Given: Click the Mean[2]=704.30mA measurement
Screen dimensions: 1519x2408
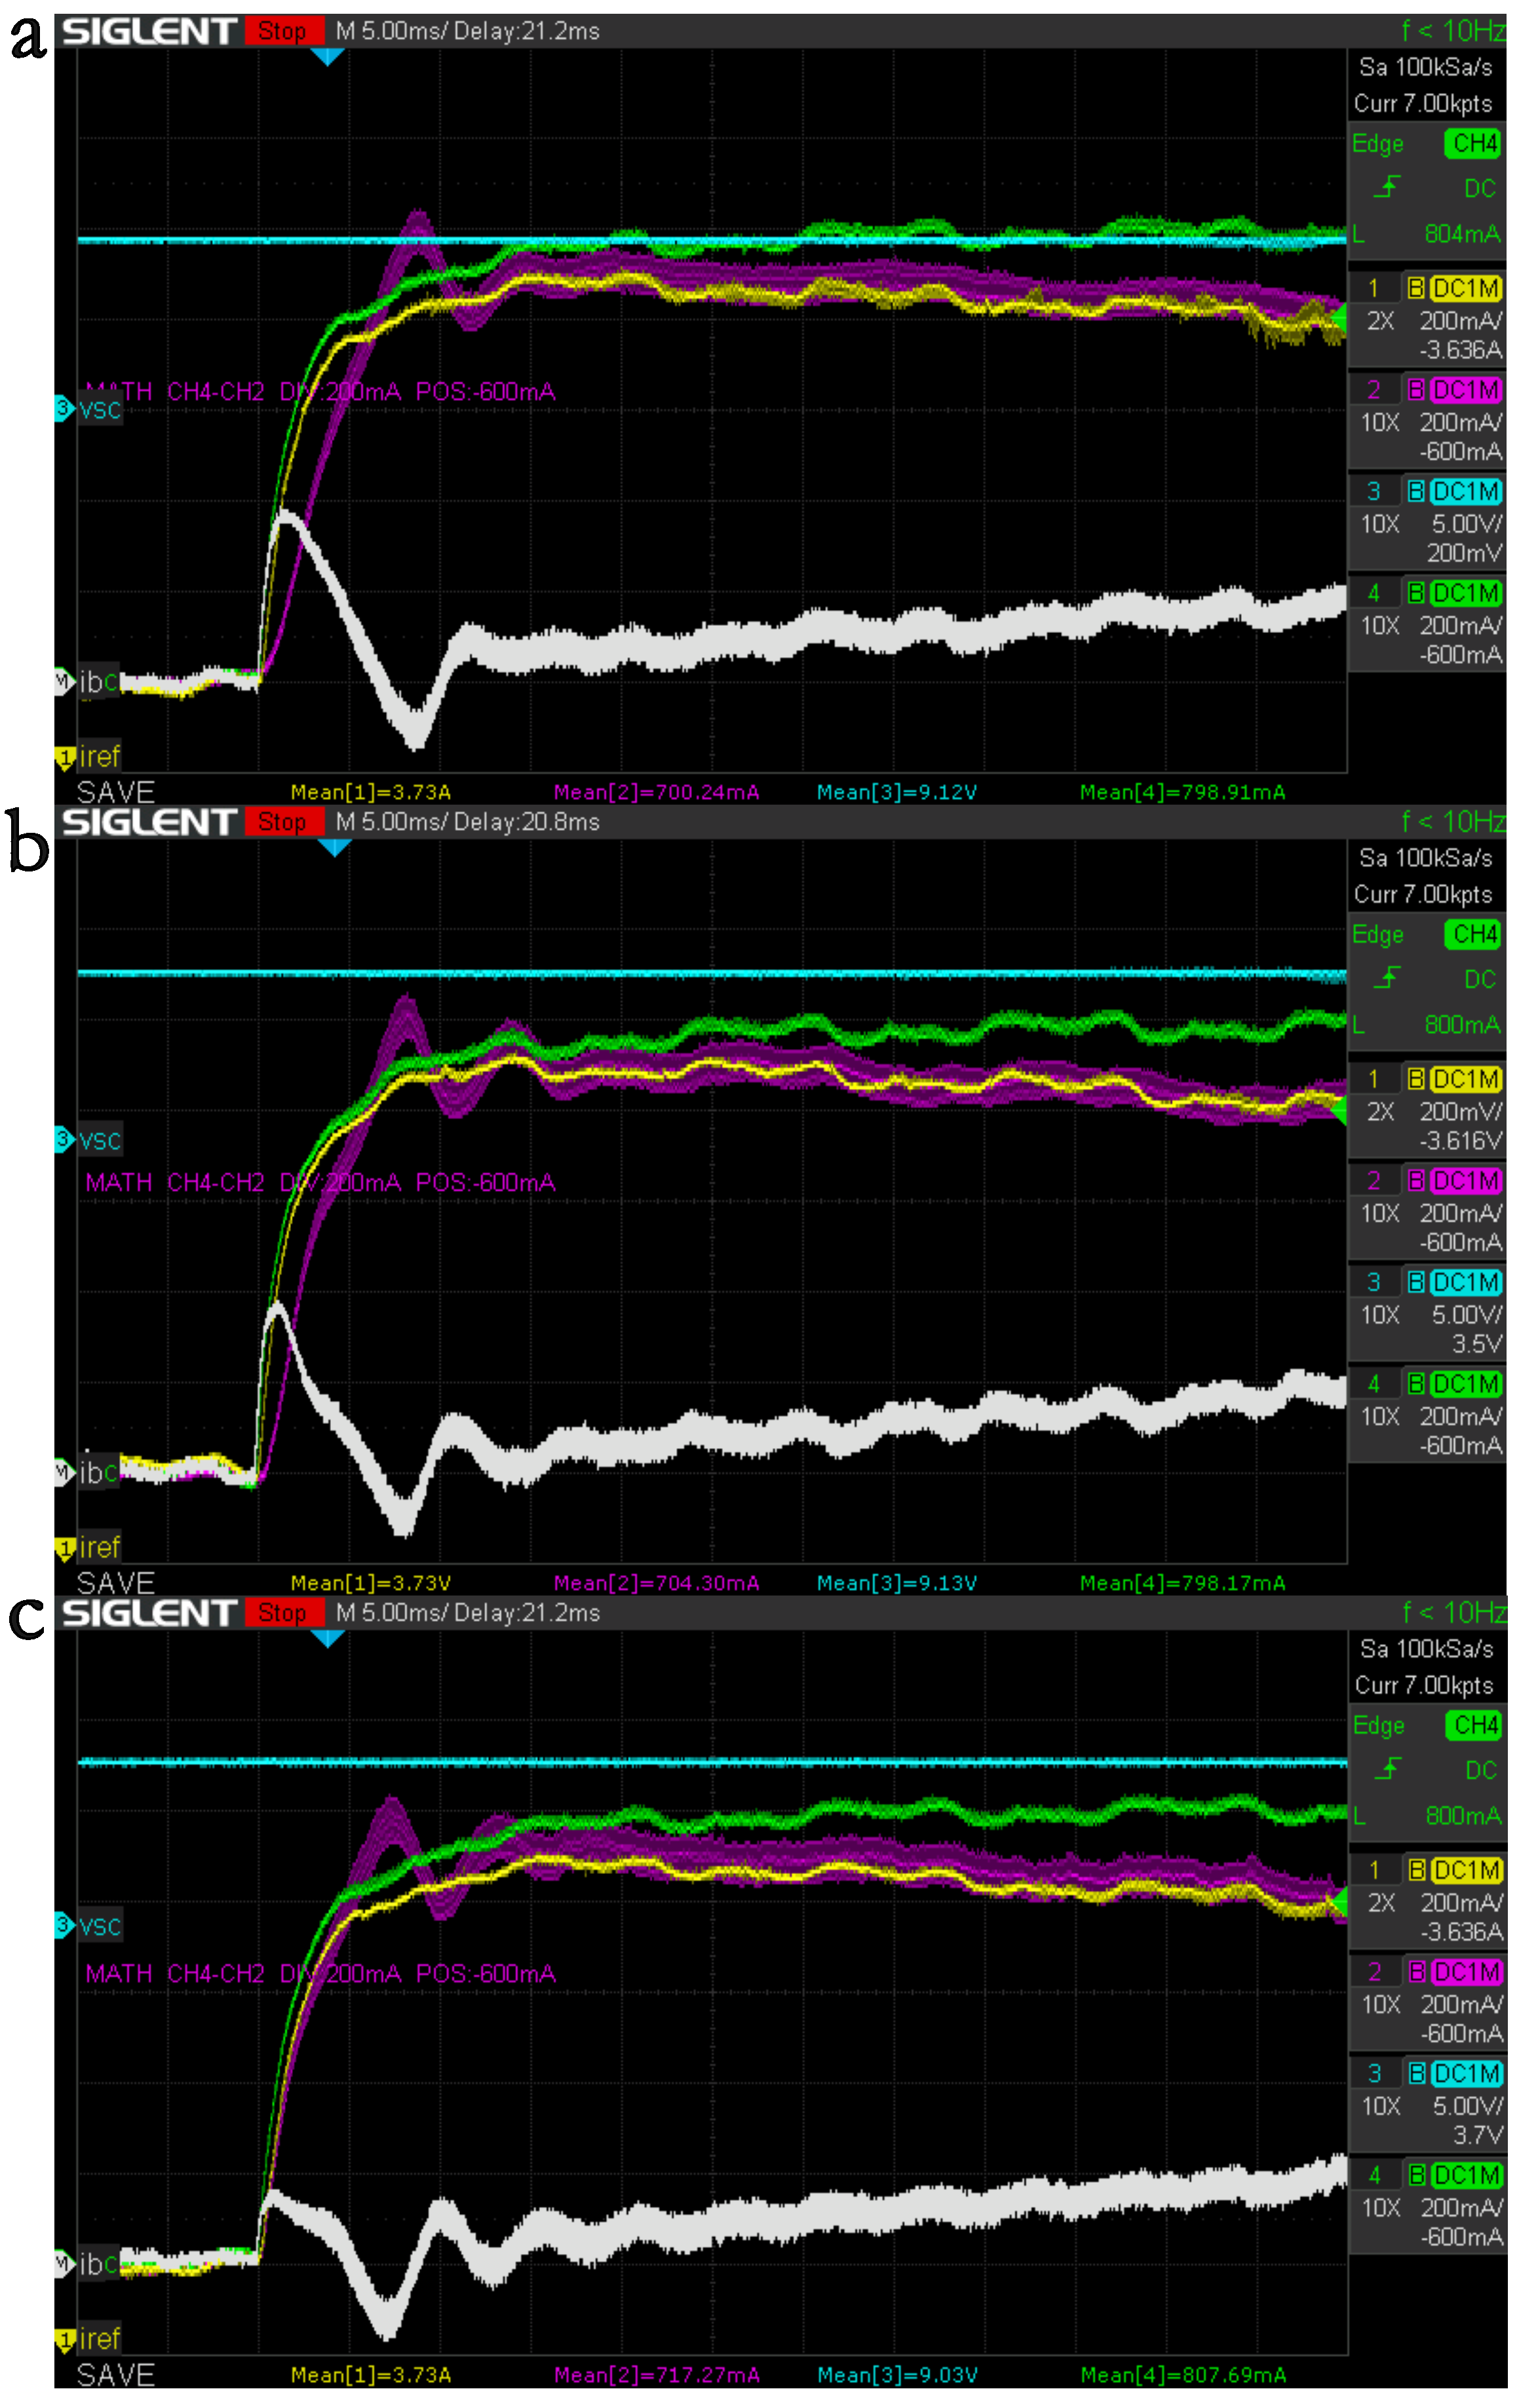Looking at the screenshot, I should click(657, 1583).
